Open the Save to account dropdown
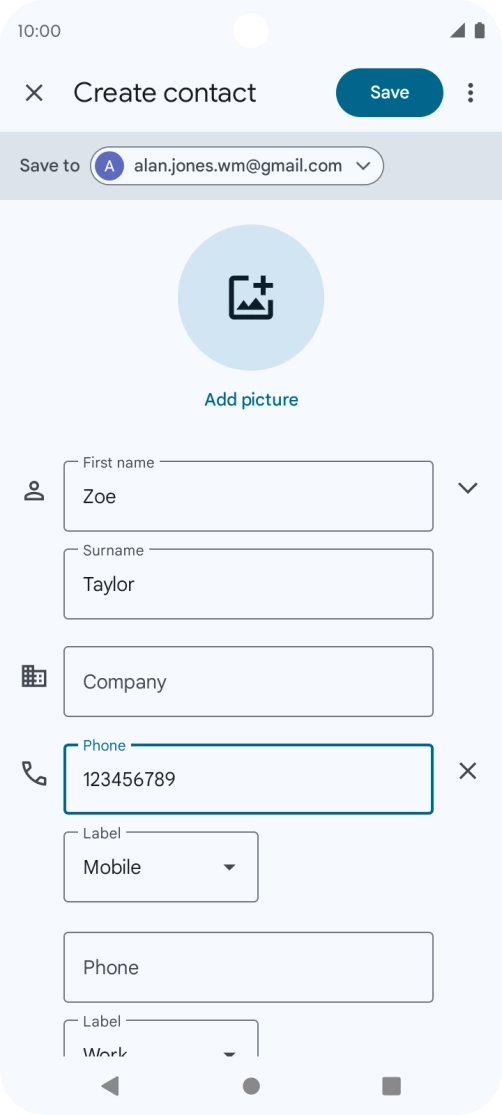The image size is (502, 1115). pos(237,166)
